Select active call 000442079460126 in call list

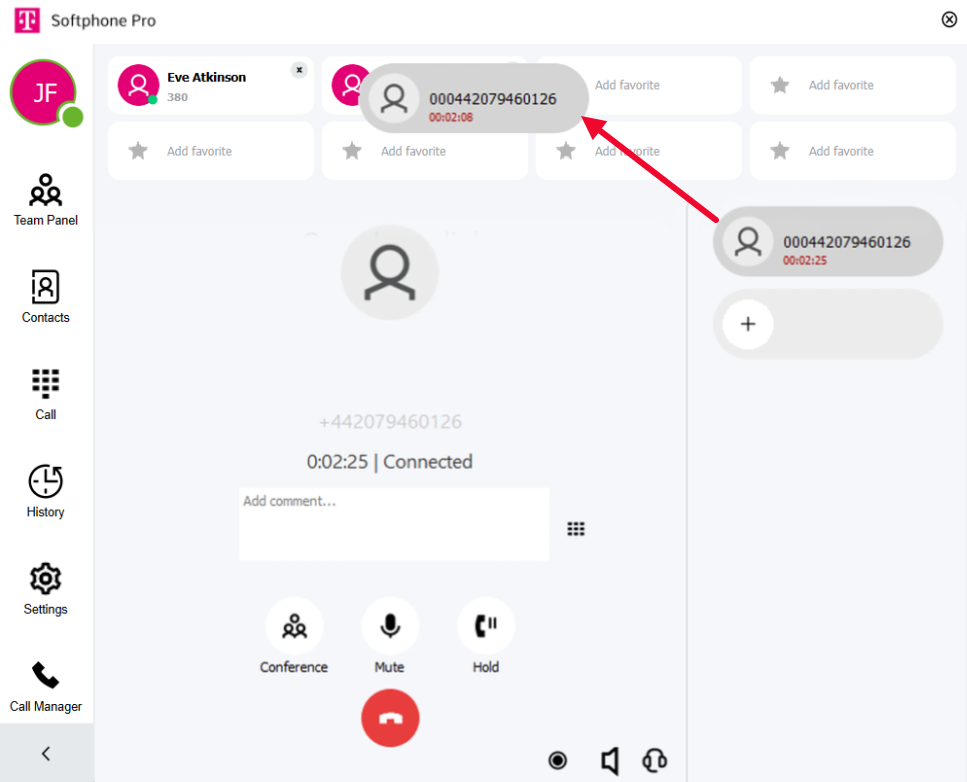[x=828, y=241]
